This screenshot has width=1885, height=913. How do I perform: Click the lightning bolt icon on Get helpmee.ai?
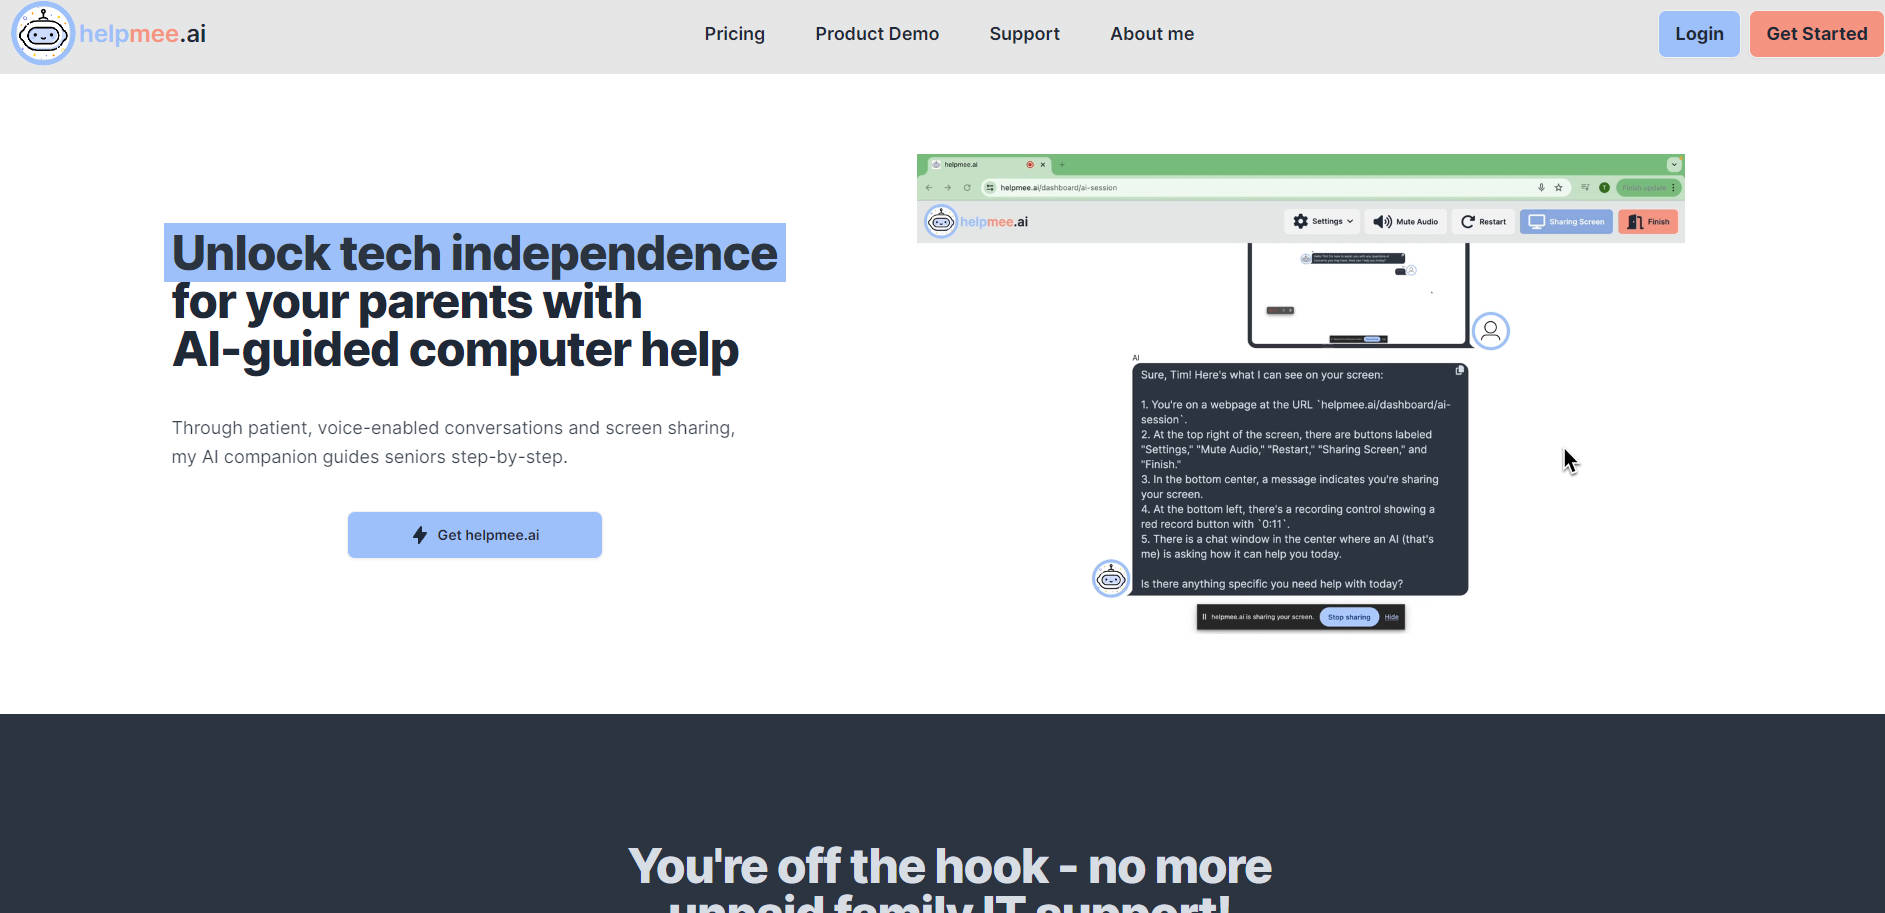[420, 535]
